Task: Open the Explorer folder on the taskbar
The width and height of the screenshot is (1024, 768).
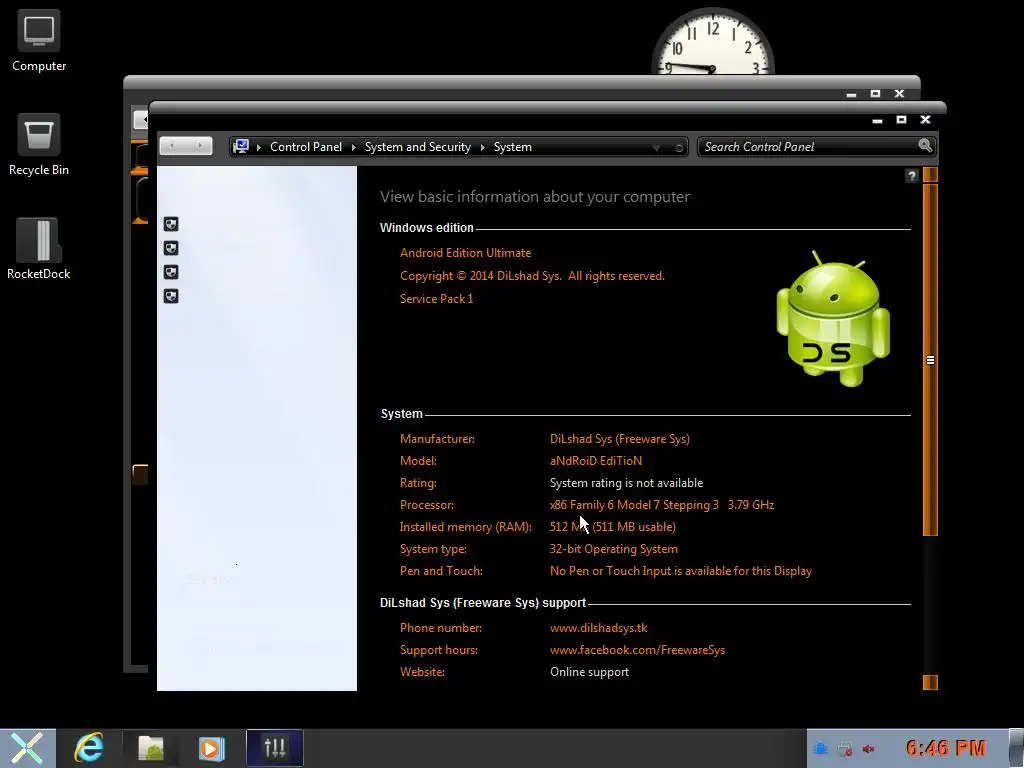Action: click(x=151, y=748)
